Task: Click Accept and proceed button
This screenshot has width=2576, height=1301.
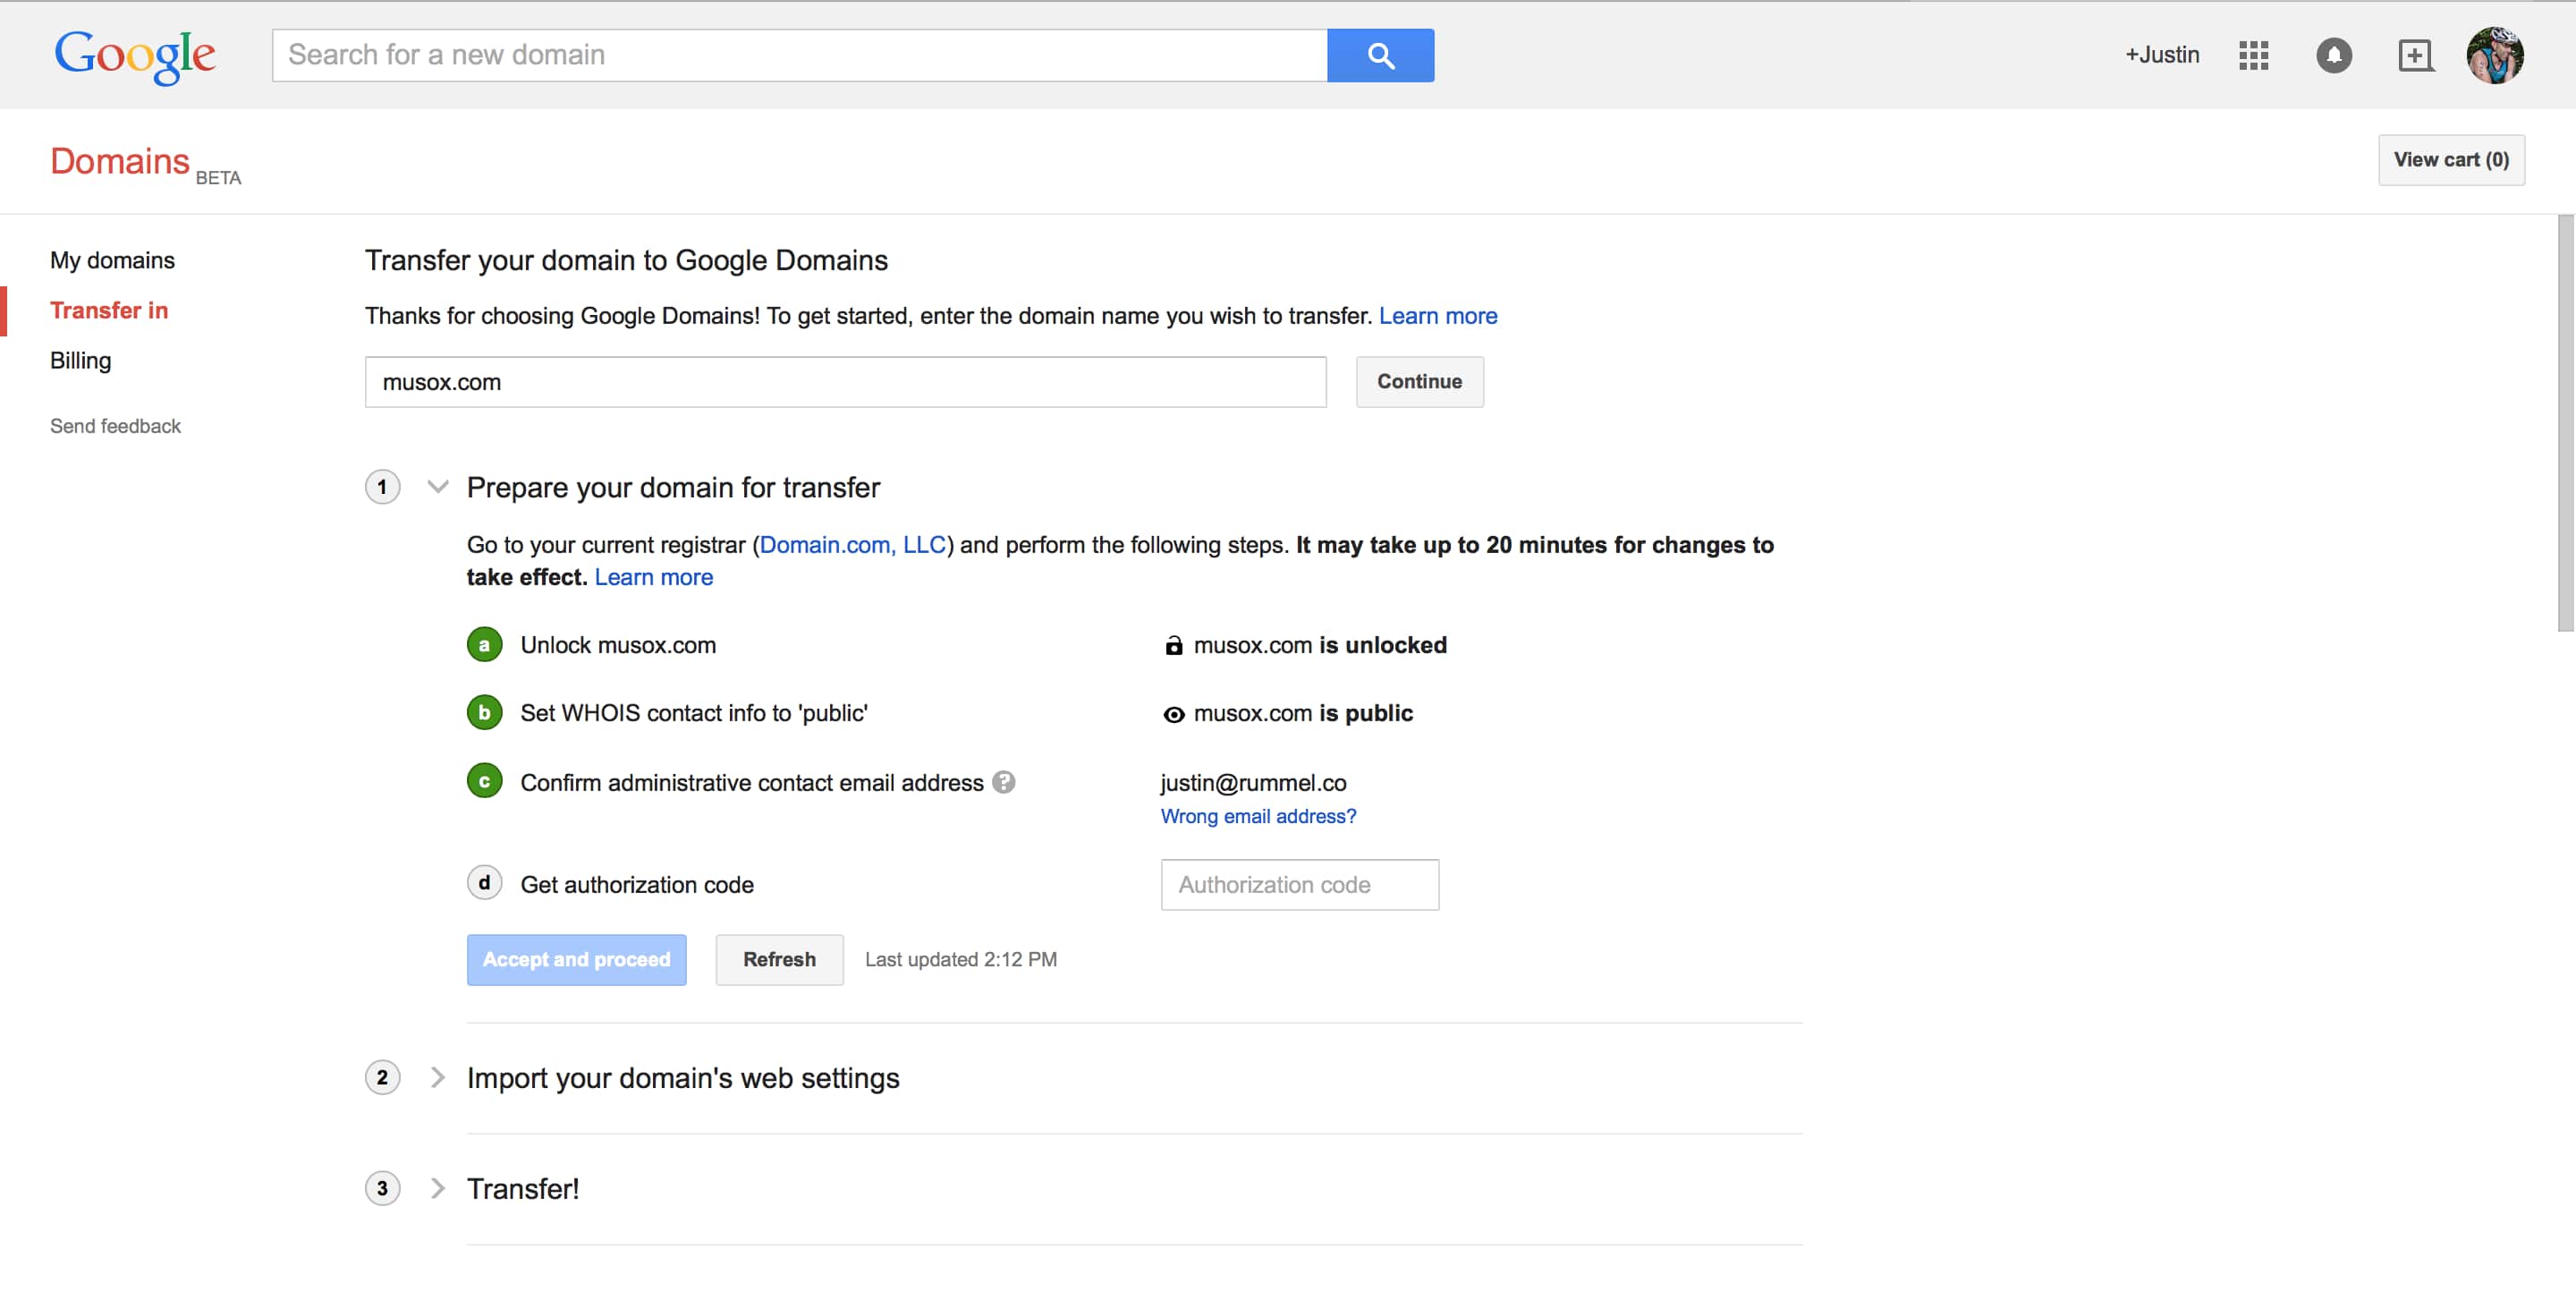Action: 576,959
